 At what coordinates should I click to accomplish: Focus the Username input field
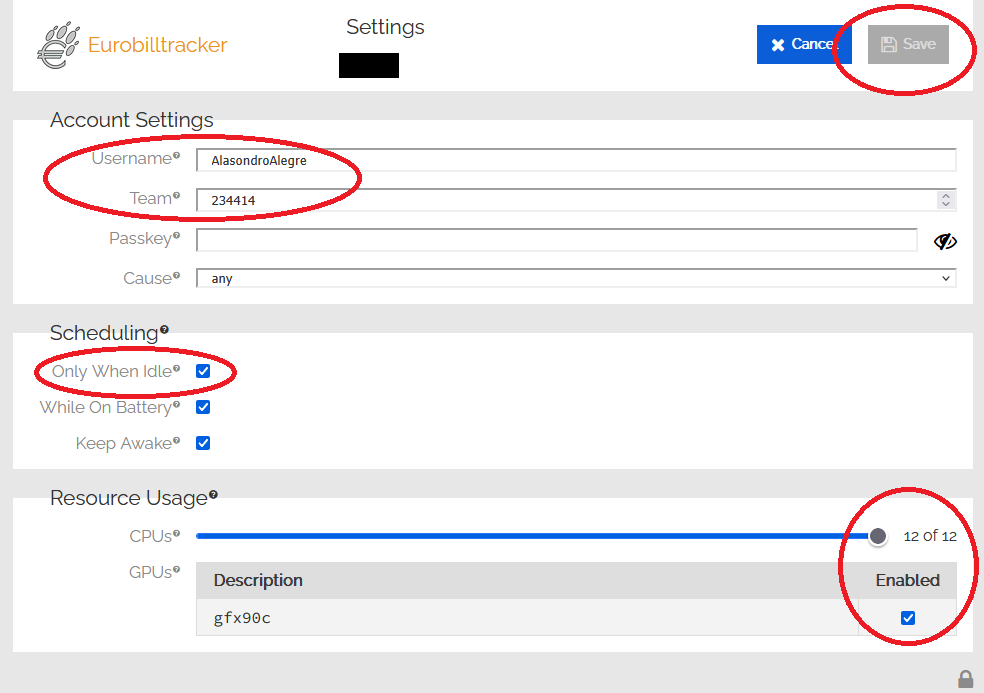click(576, 160)
